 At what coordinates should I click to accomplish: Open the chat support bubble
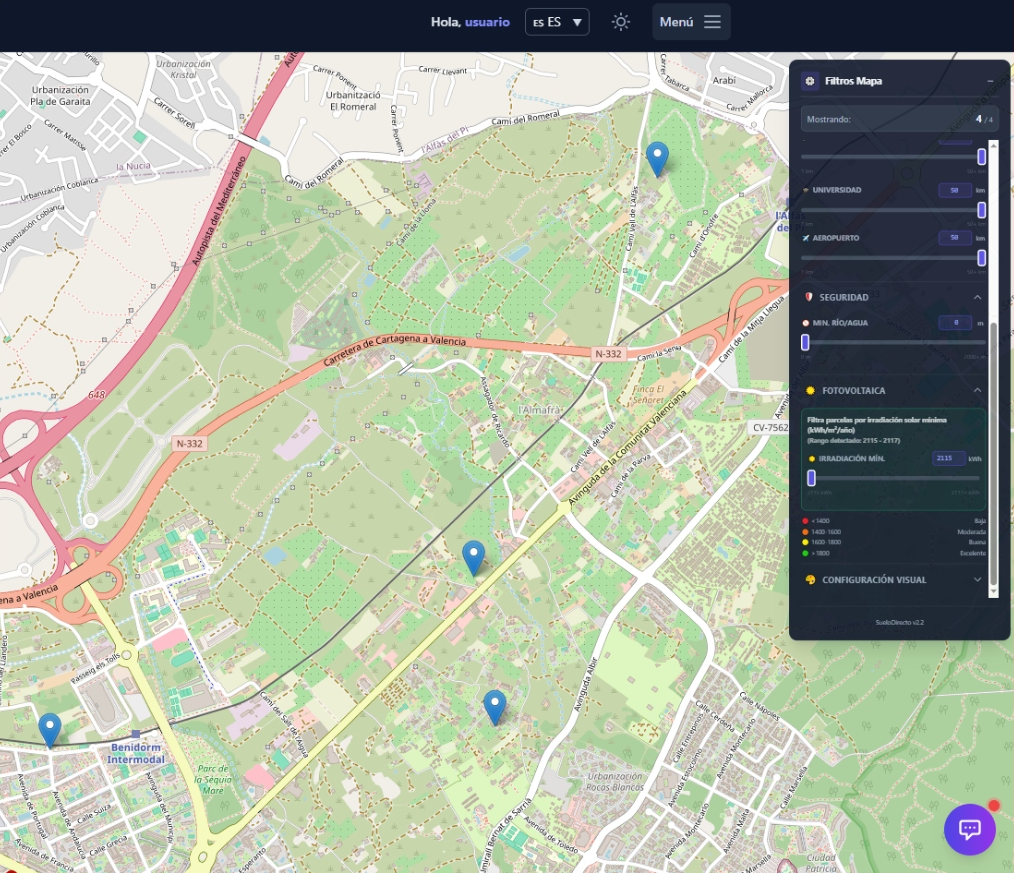pyautogui.click(x=969, y=829)
